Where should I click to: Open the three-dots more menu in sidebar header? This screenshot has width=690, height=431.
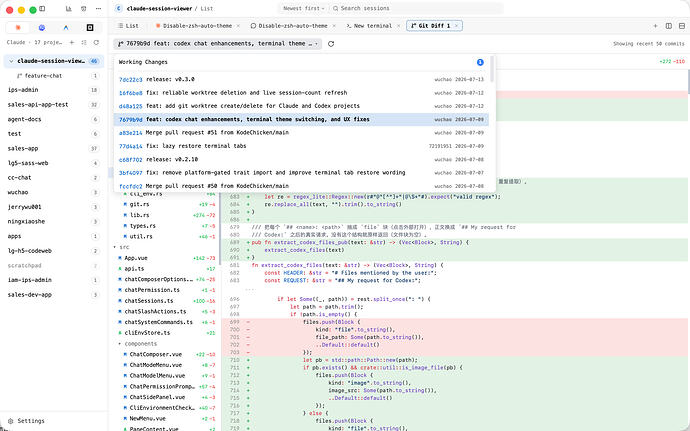(98, 8)
